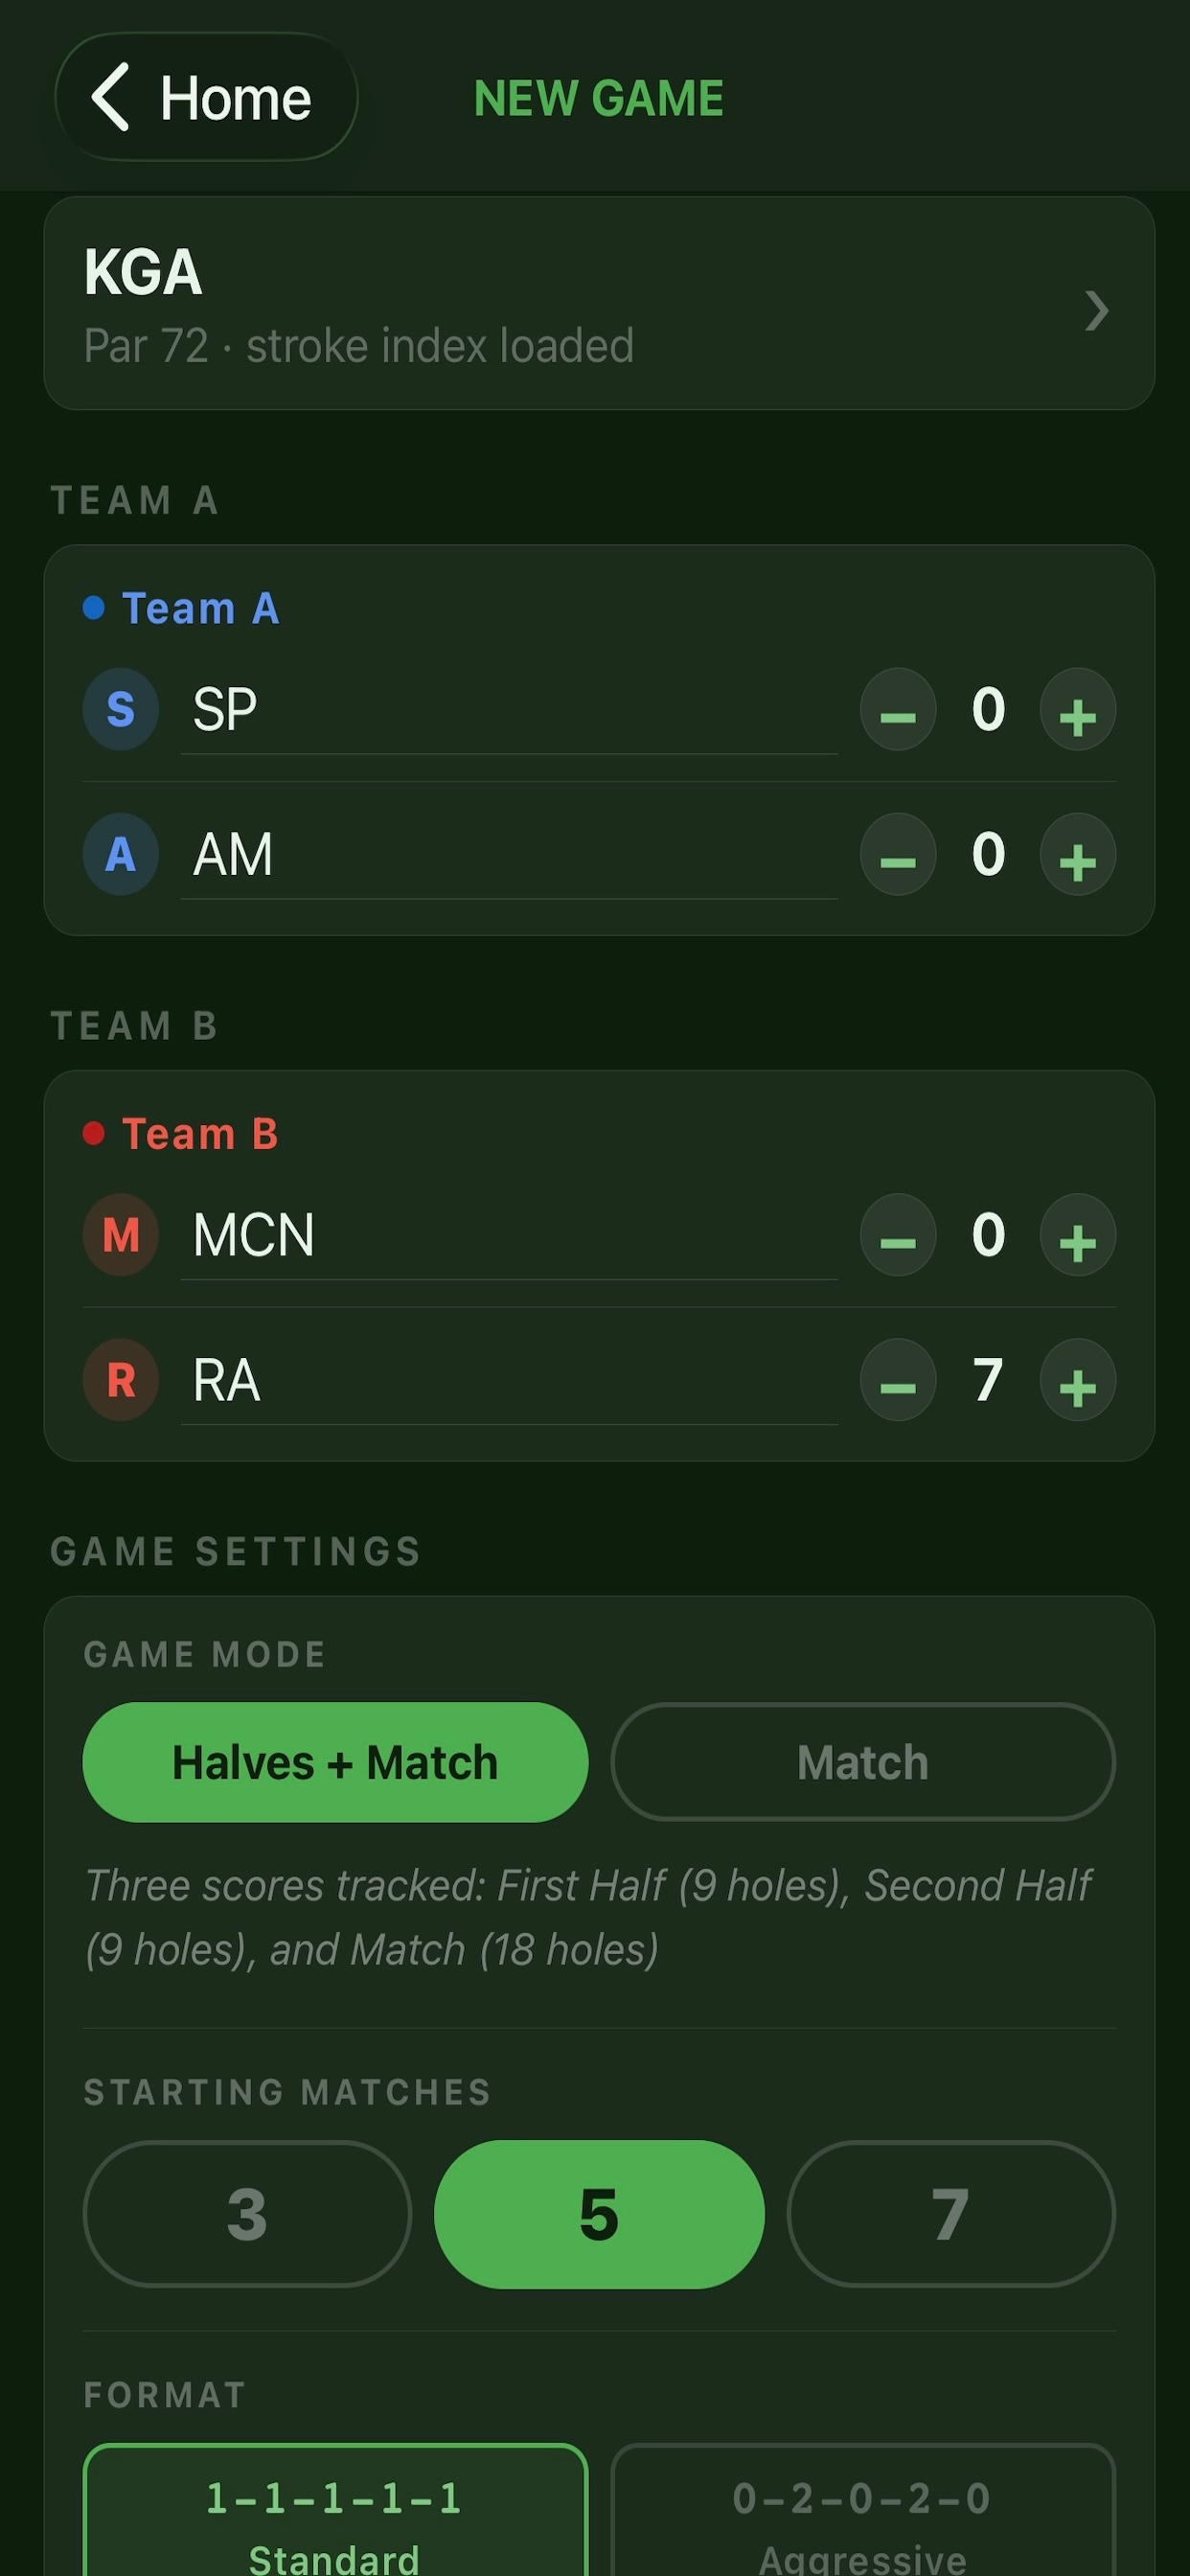Increase MCN handicap with plus icon

[1077, 1235]
